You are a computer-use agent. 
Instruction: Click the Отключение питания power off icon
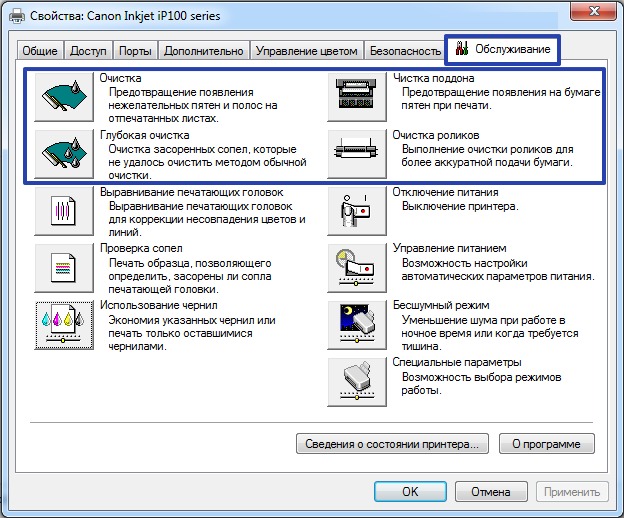click(357, 211)
